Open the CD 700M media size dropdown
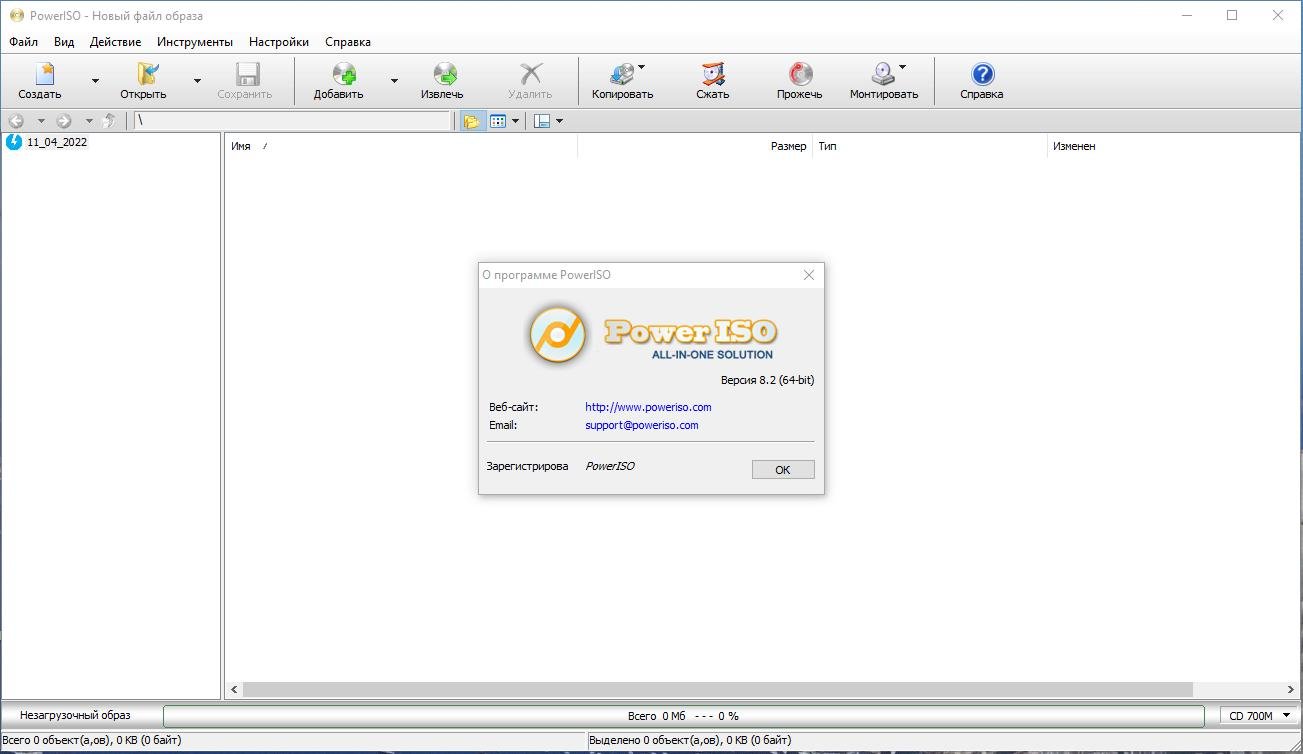 (x=1260, y=716)
